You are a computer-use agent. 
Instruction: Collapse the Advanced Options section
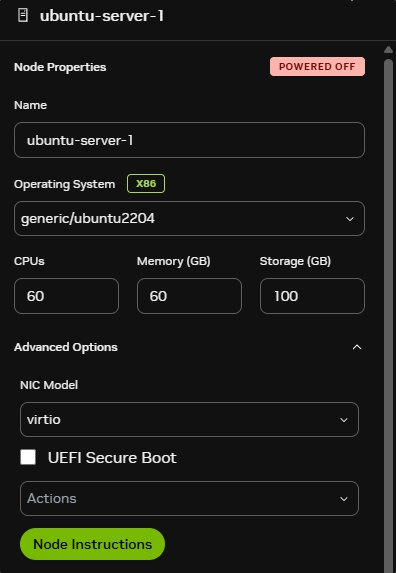357,347
